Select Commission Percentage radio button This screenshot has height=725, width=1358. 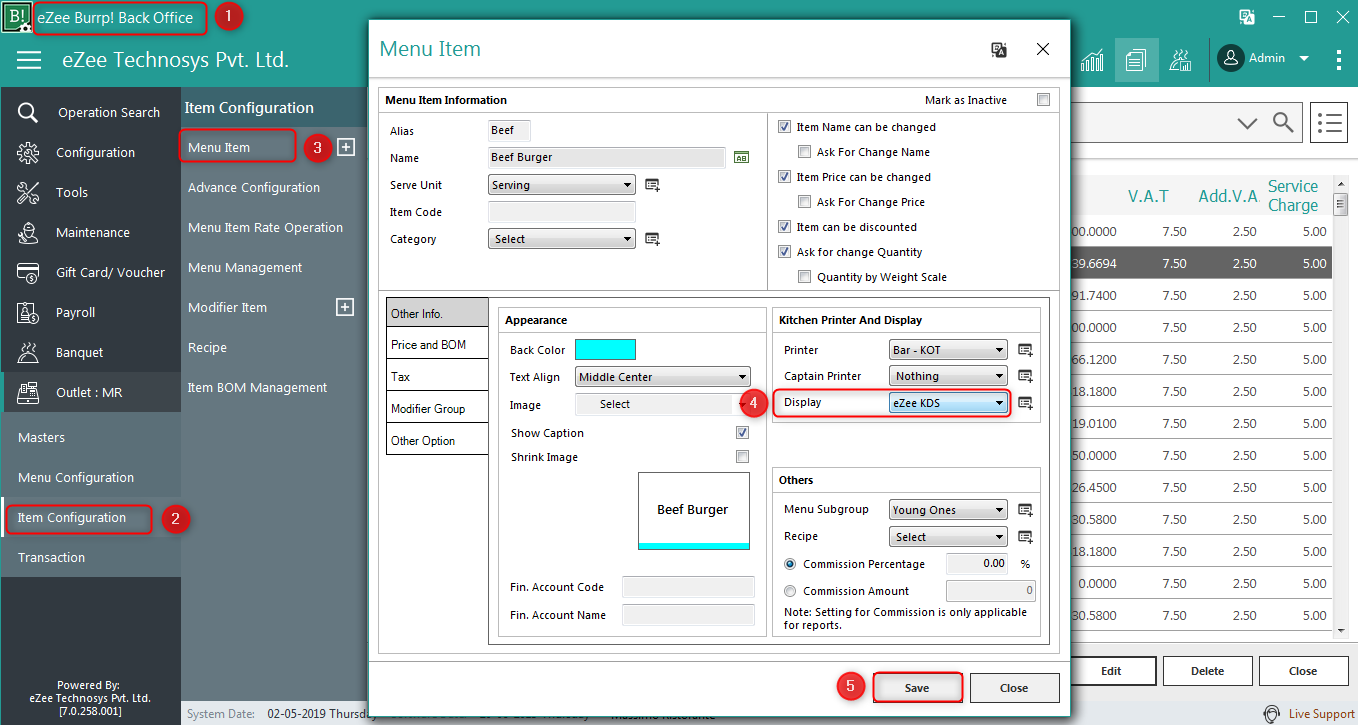click(x=791, y=564)
